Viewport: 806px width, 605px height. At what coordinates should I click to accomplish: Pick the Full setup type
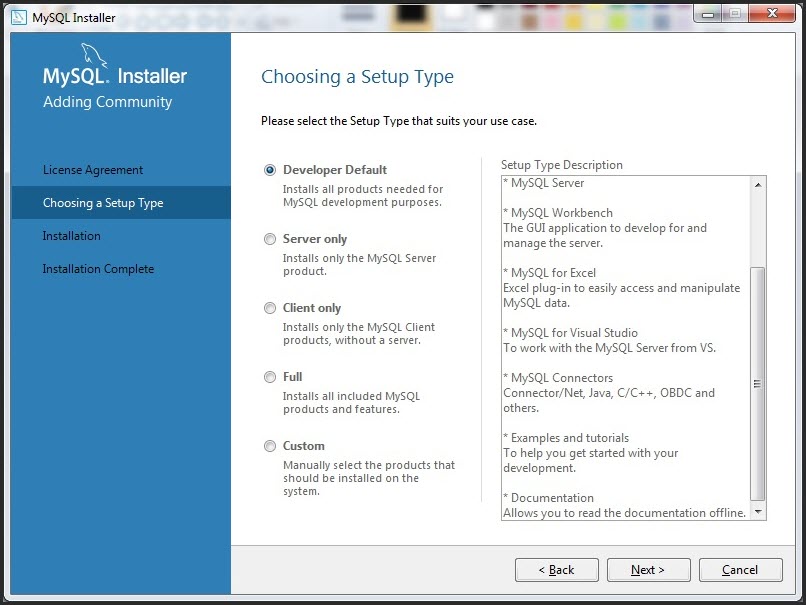click(x=270, y=377)
